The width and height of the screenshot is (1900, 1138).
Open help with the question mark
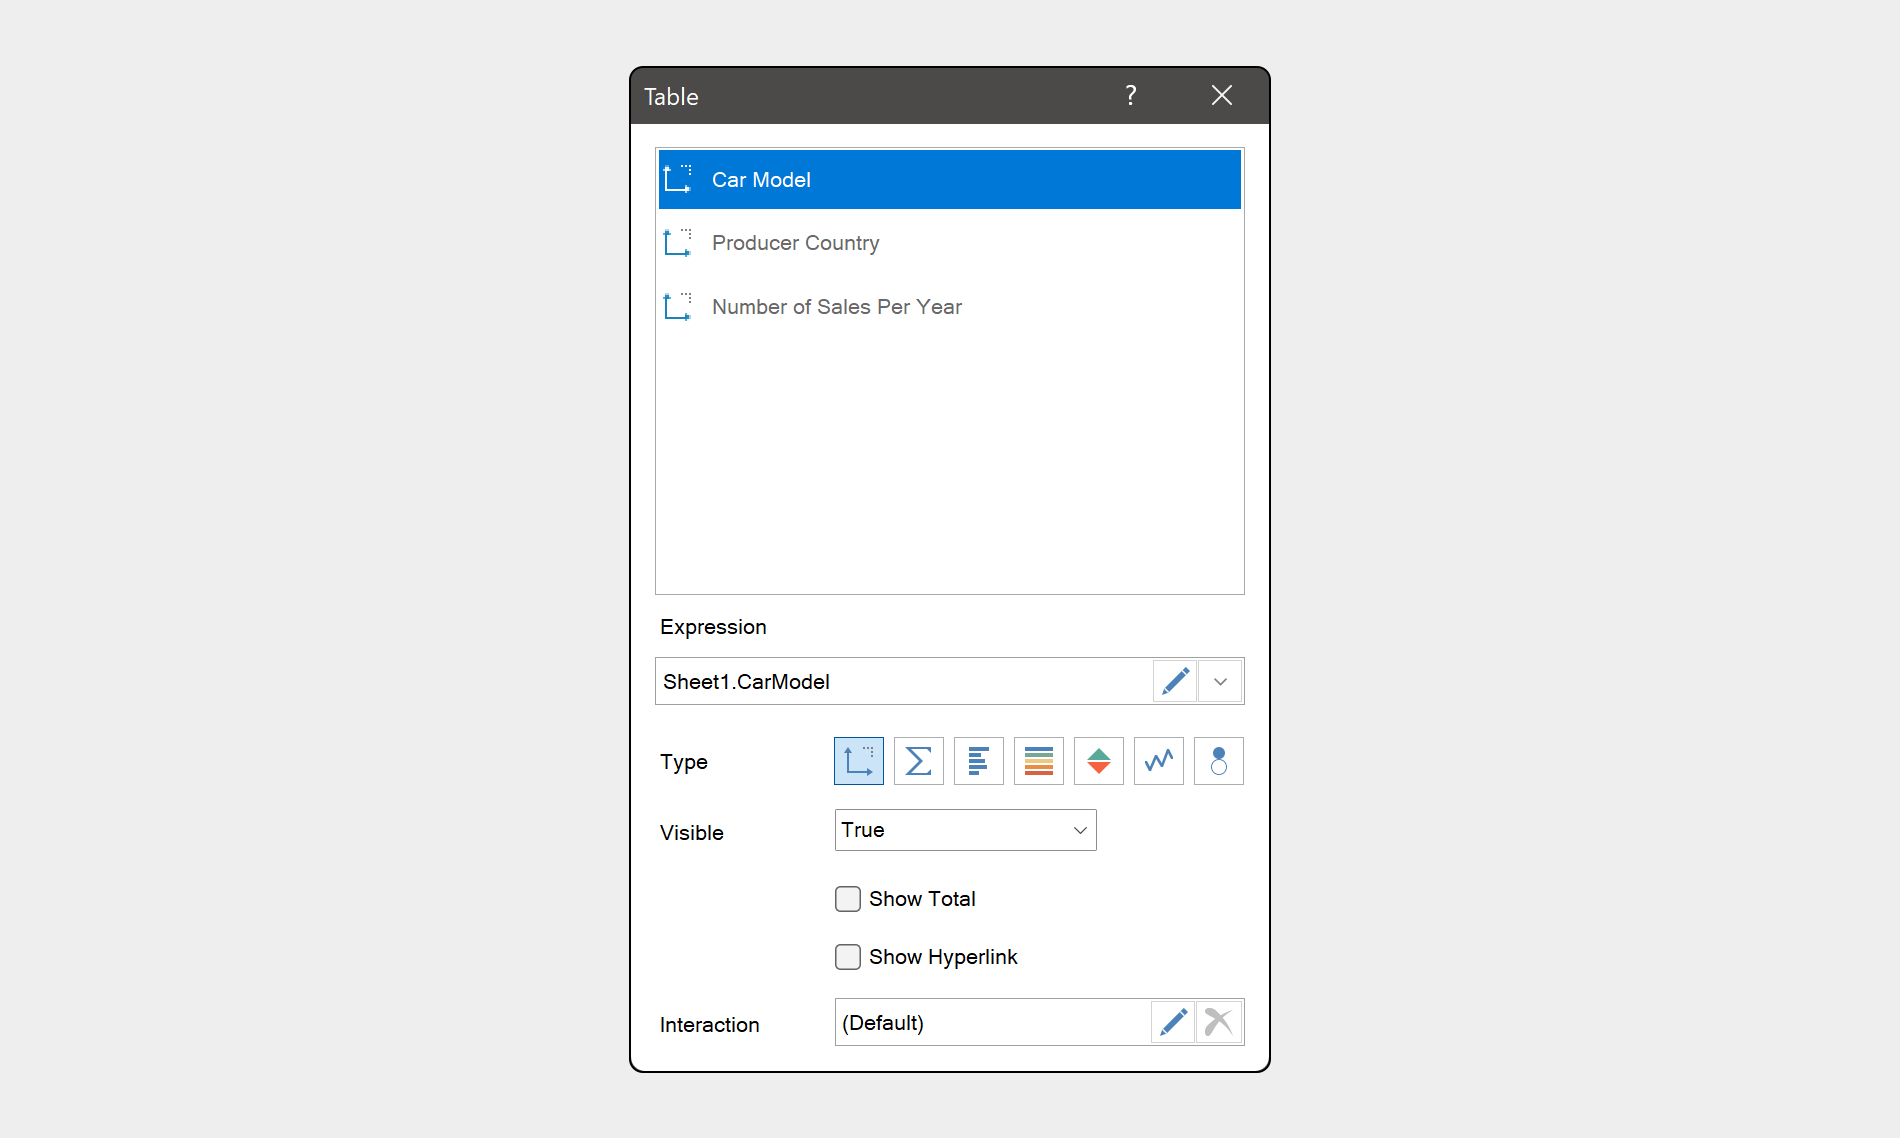[1130, 96]
